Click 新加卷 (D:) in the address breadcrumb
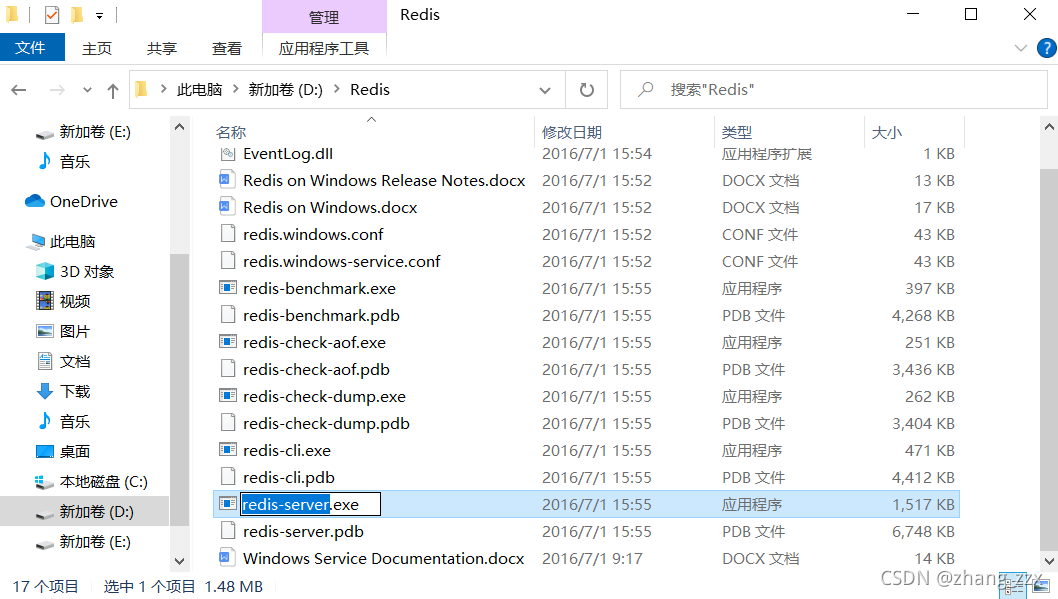 coord(285,90)
